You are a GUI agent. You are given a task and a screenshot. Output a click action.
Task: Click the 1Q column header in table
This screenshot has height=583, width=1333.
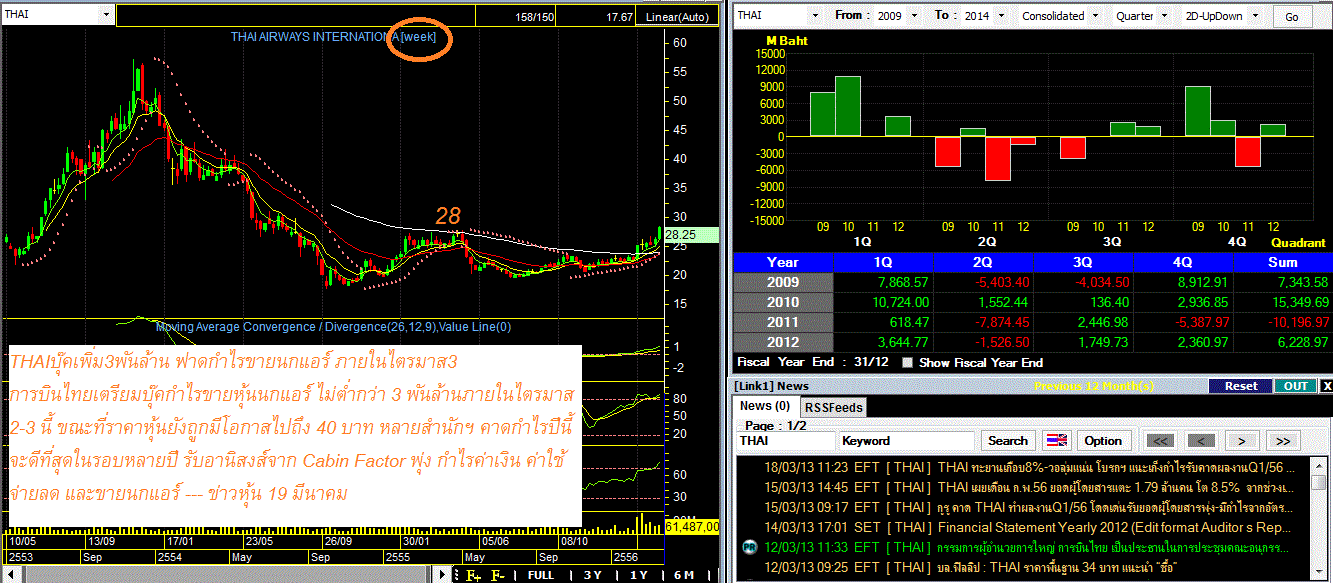(883, 262)
